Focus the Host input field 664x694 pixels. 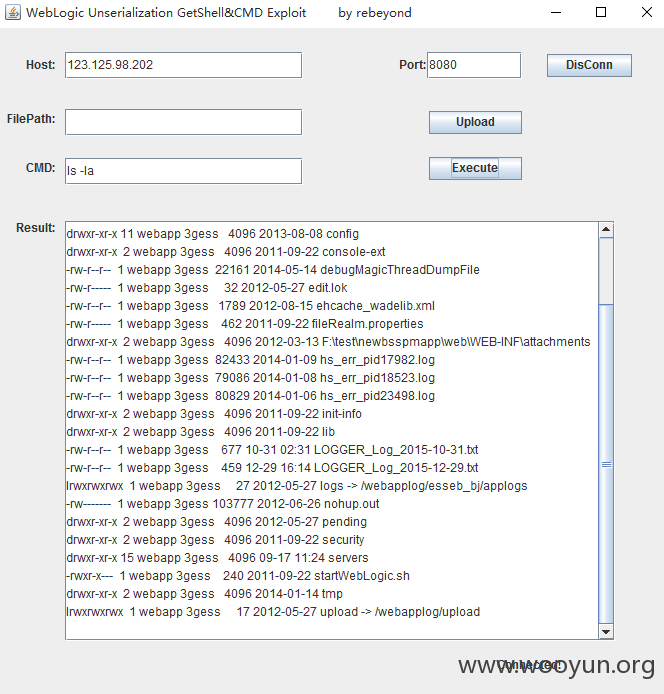click(183, 65)
